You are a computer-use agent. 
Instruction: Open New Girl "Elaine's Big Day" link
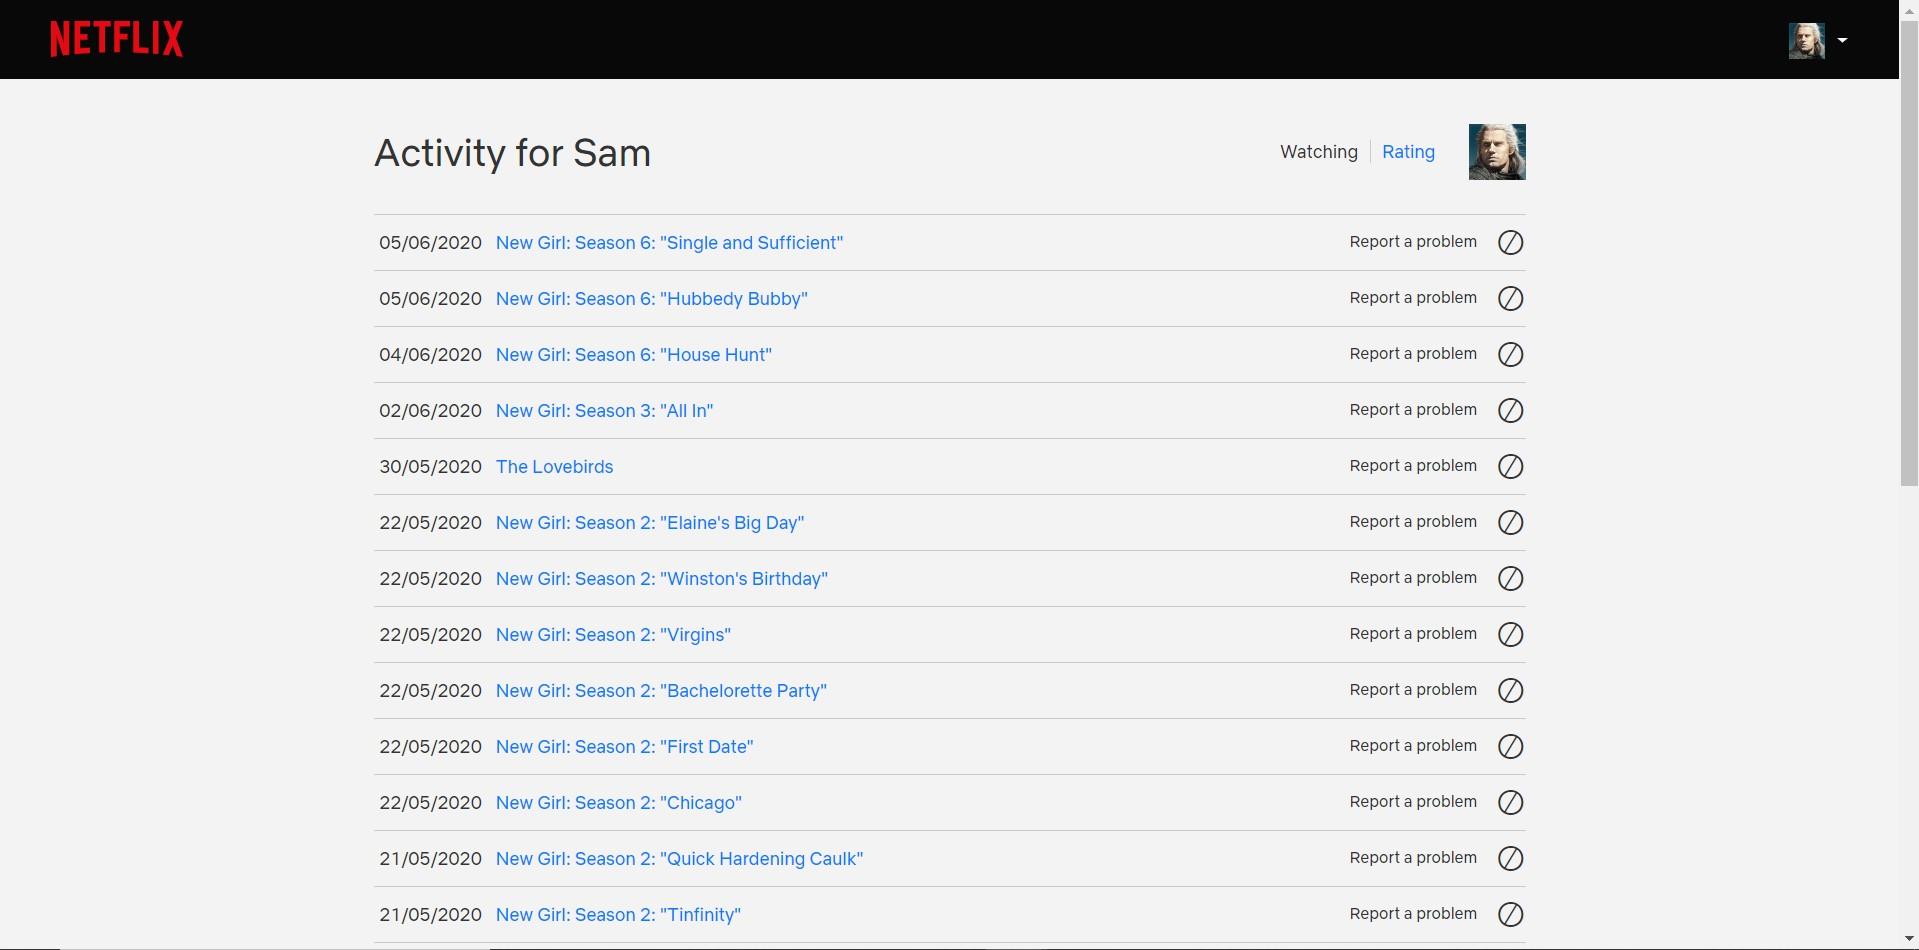coord(650,523)
